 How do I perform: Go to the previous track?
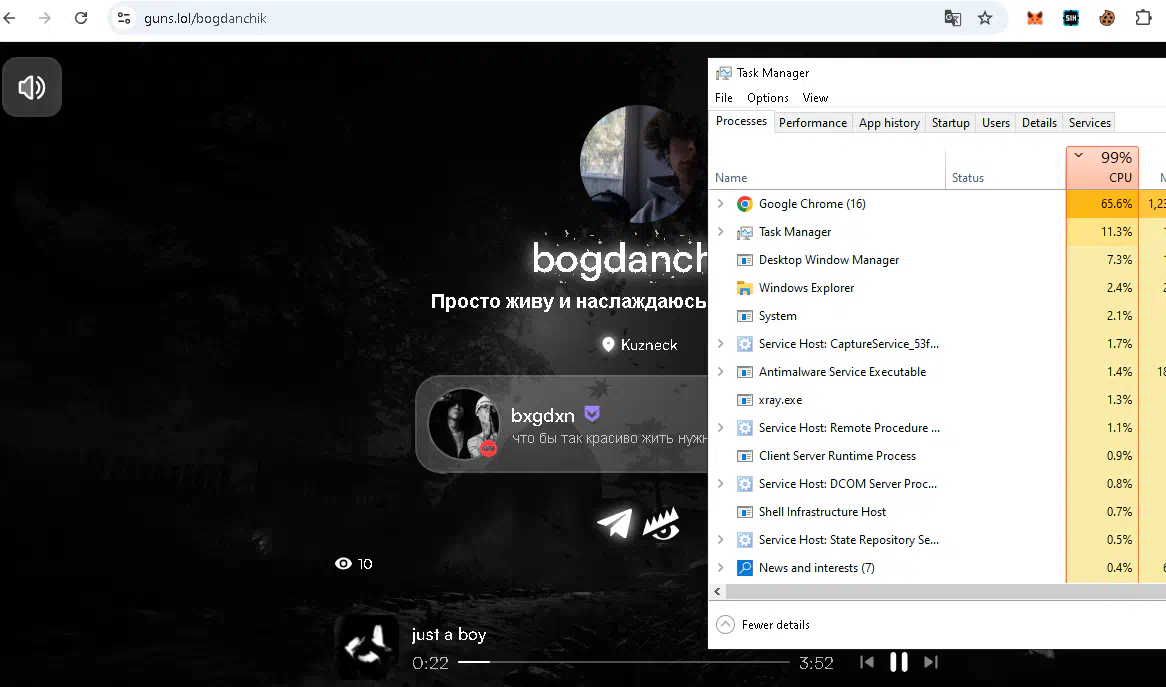click(867, 662)
